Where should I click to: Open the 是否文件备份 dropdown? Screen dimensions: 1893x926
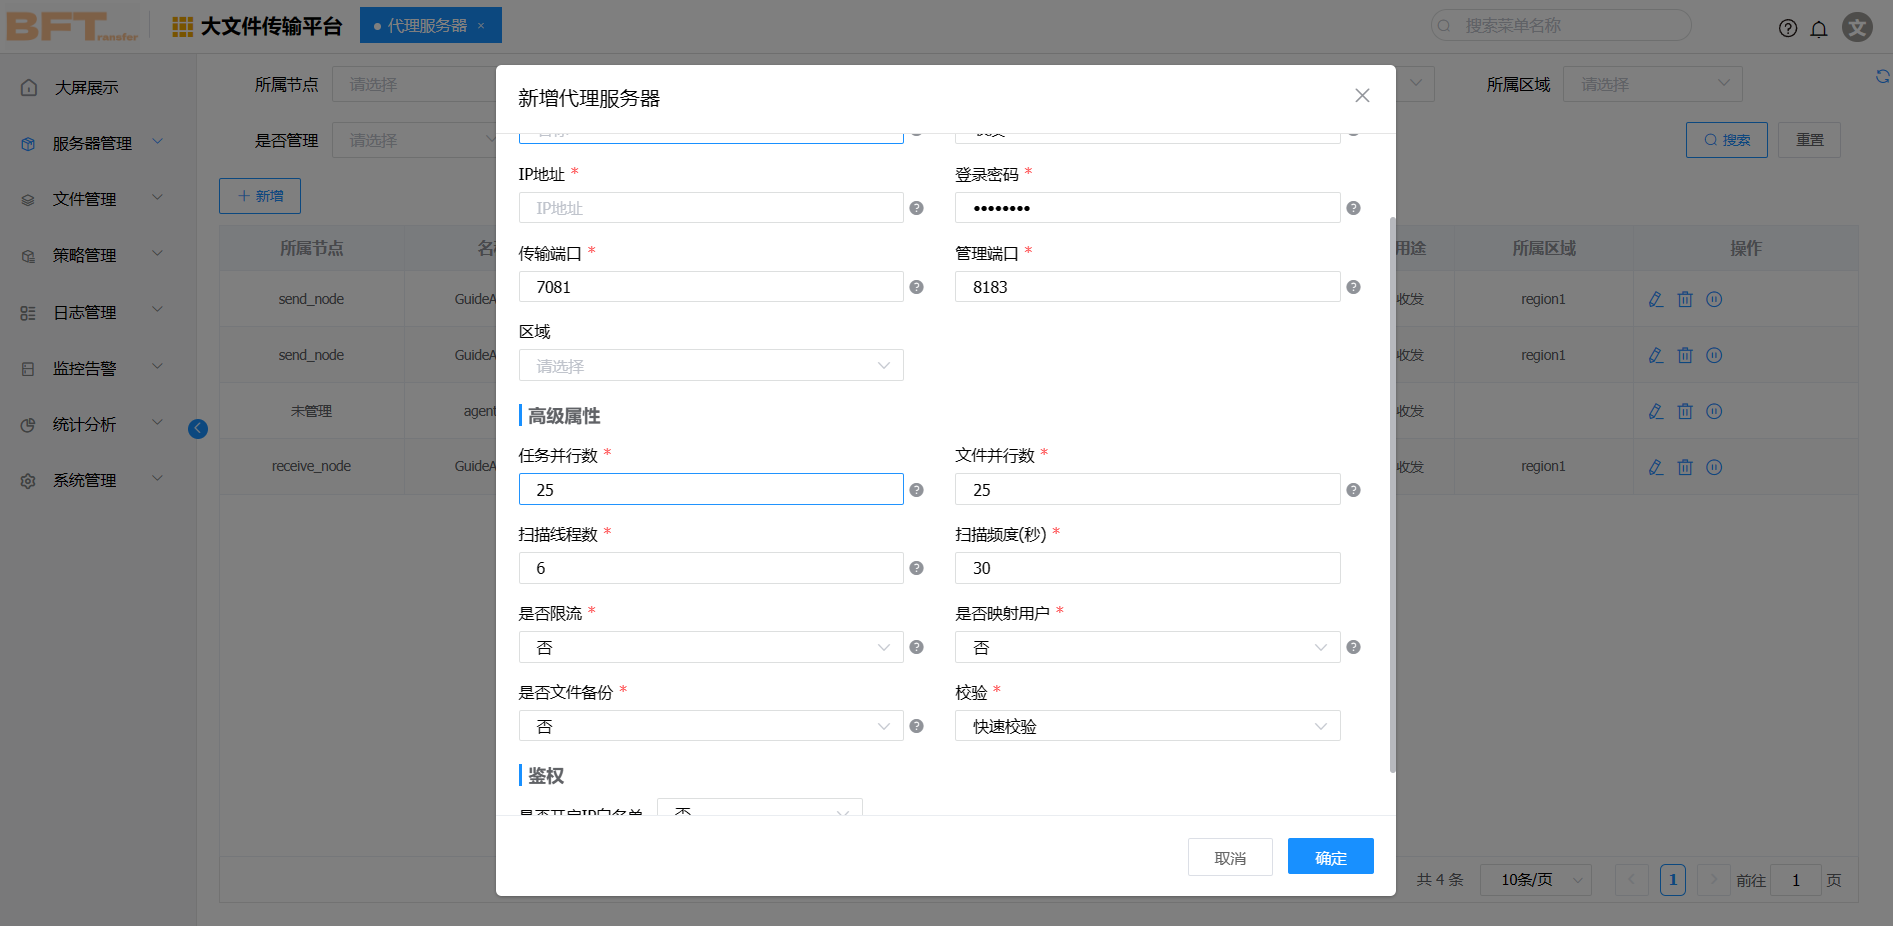coord(710,726)
